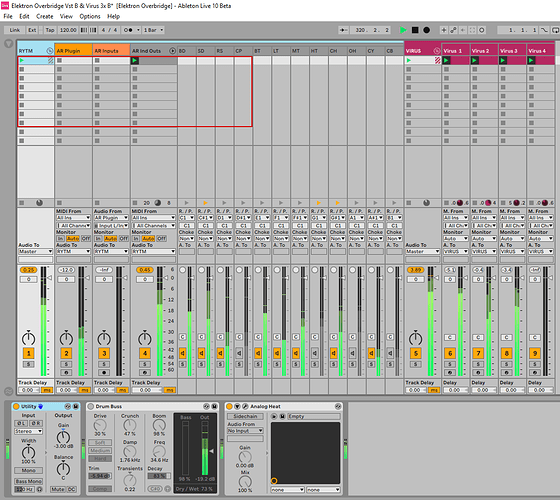The image size is (560, 500).
Task: Launch the first RYTM group scene clip
Action: pos(22,60)
